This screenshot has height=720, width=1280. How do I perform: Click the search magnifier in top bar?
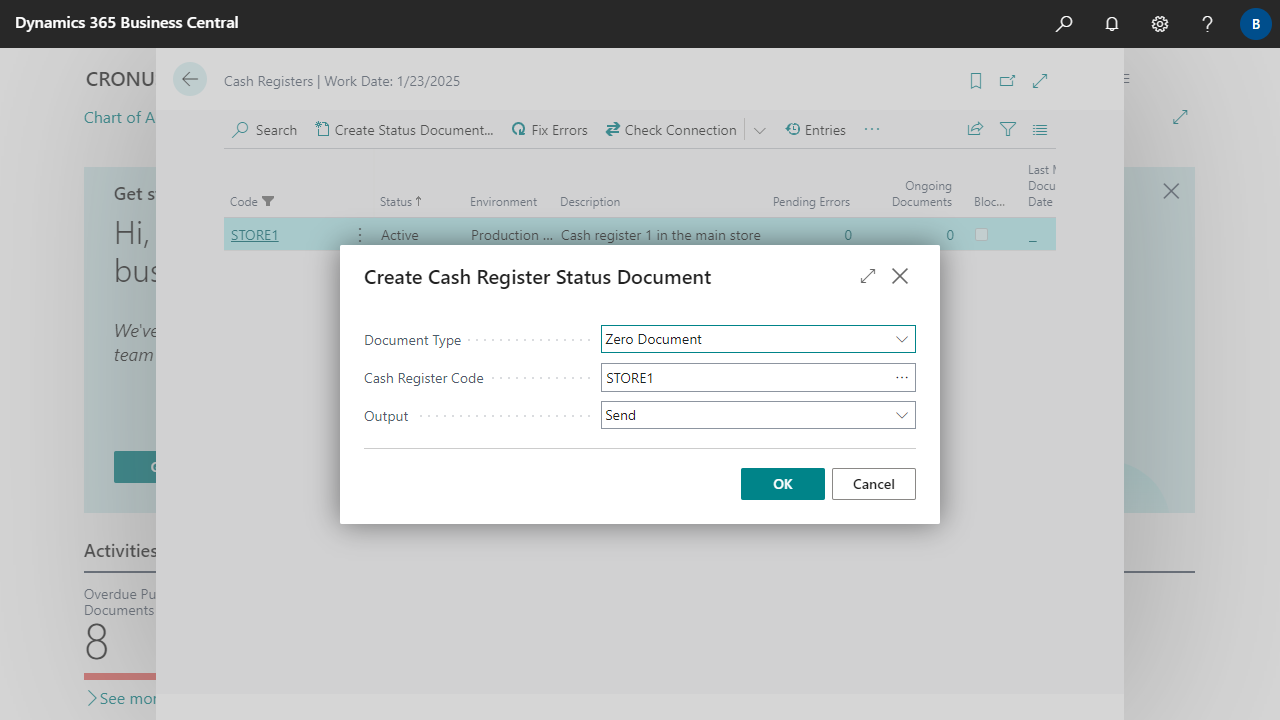1064,24
